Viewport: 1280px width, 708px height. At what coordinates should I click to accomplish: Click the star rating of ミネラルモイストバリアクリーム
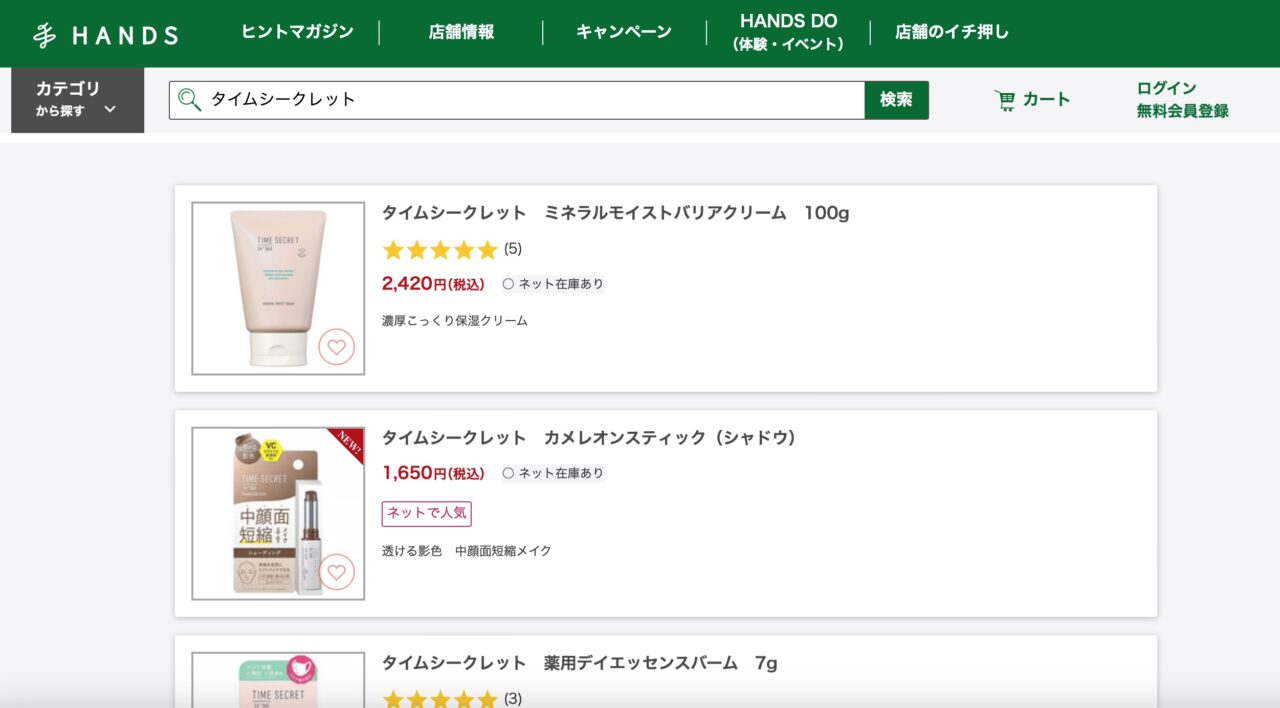(x=439, y=249)
